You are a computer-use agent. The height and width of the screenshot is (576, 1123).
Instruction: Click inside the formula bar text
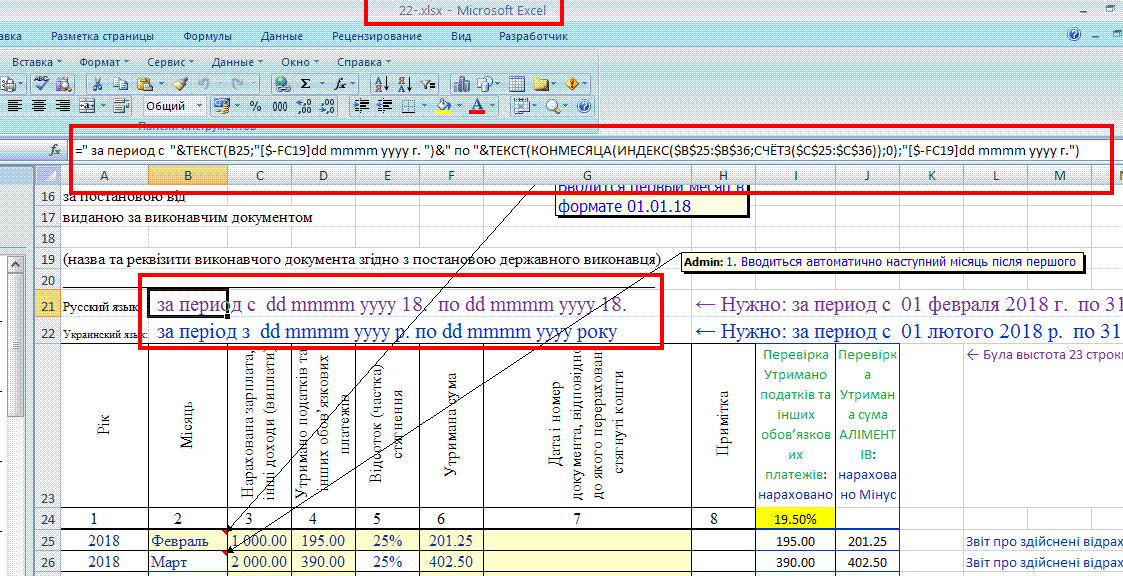click(577, 151)
